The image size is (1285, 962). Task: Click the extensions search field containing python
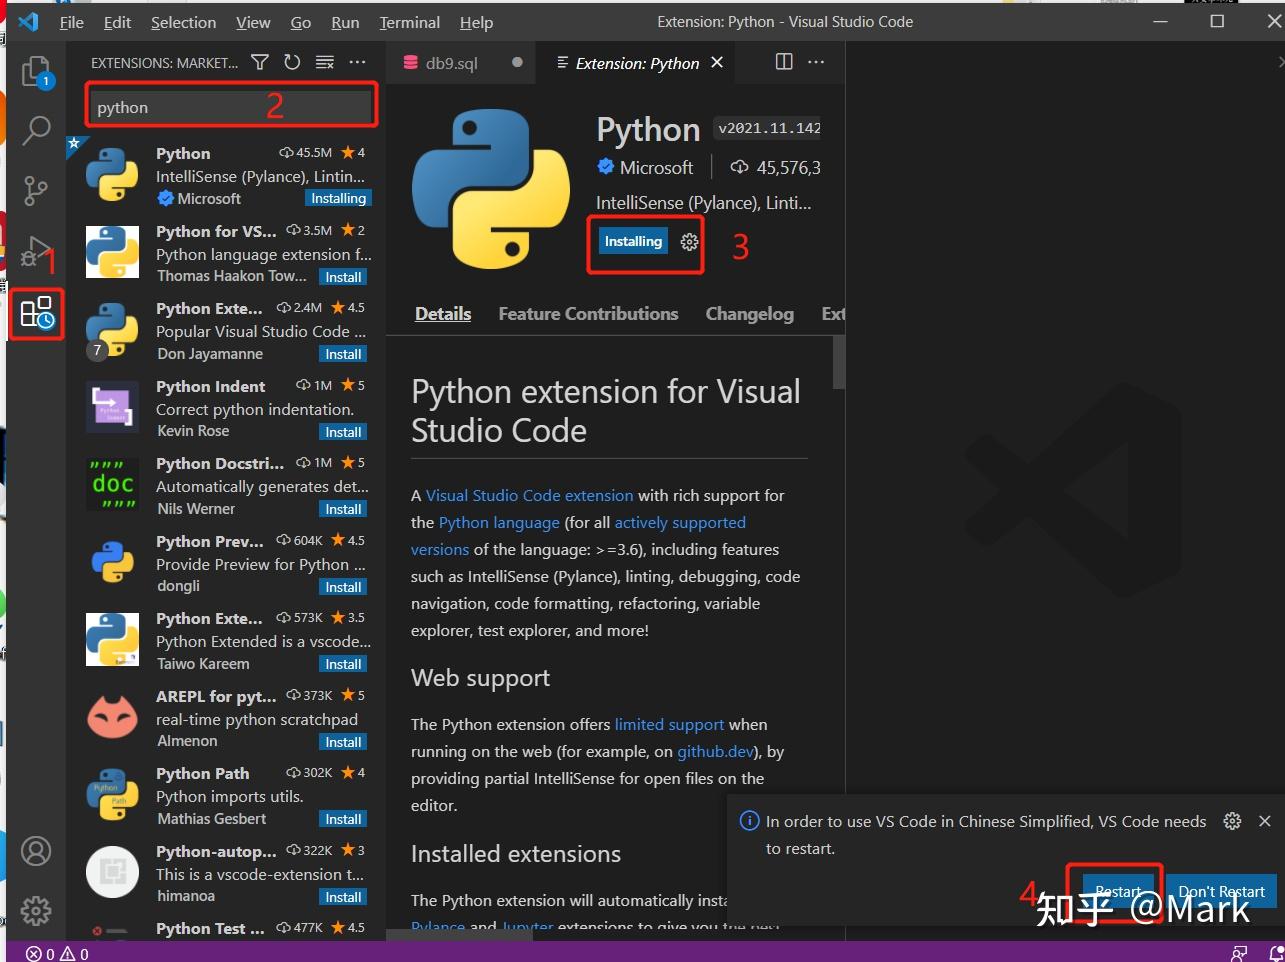[231, 108]
